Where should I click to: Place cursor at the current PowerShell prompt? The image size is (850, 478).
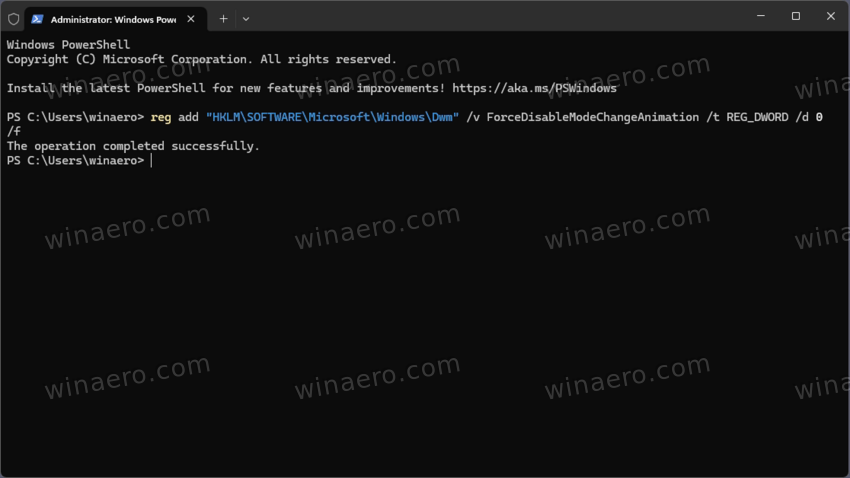click(151, 160)
